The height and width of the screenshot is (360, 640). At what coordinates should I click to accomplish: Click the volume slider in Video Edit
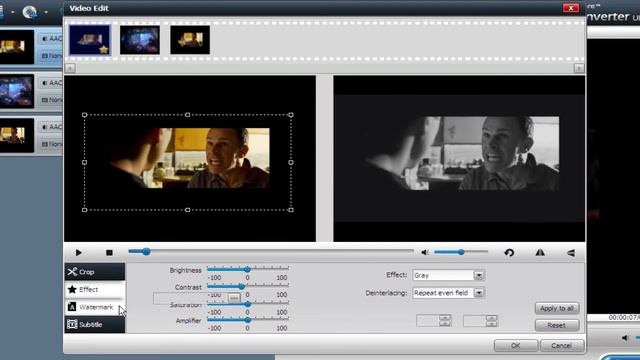point(461,252)
